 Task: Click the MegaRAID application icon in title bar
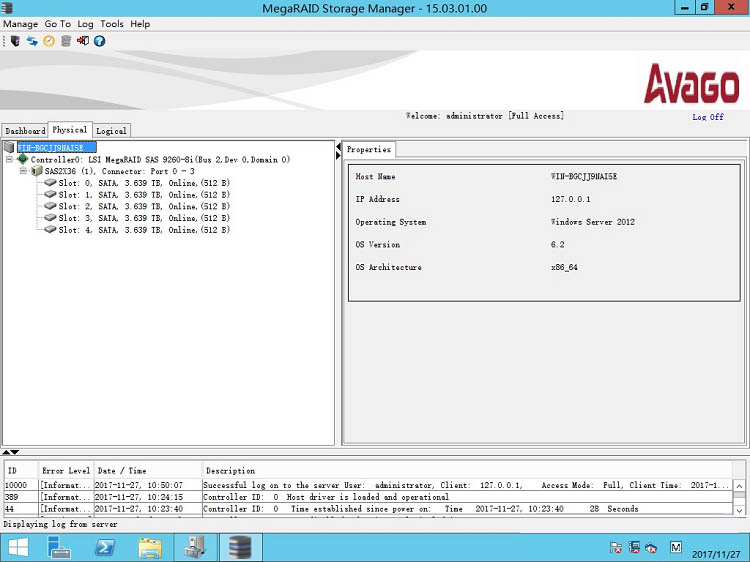click(8, 8)
